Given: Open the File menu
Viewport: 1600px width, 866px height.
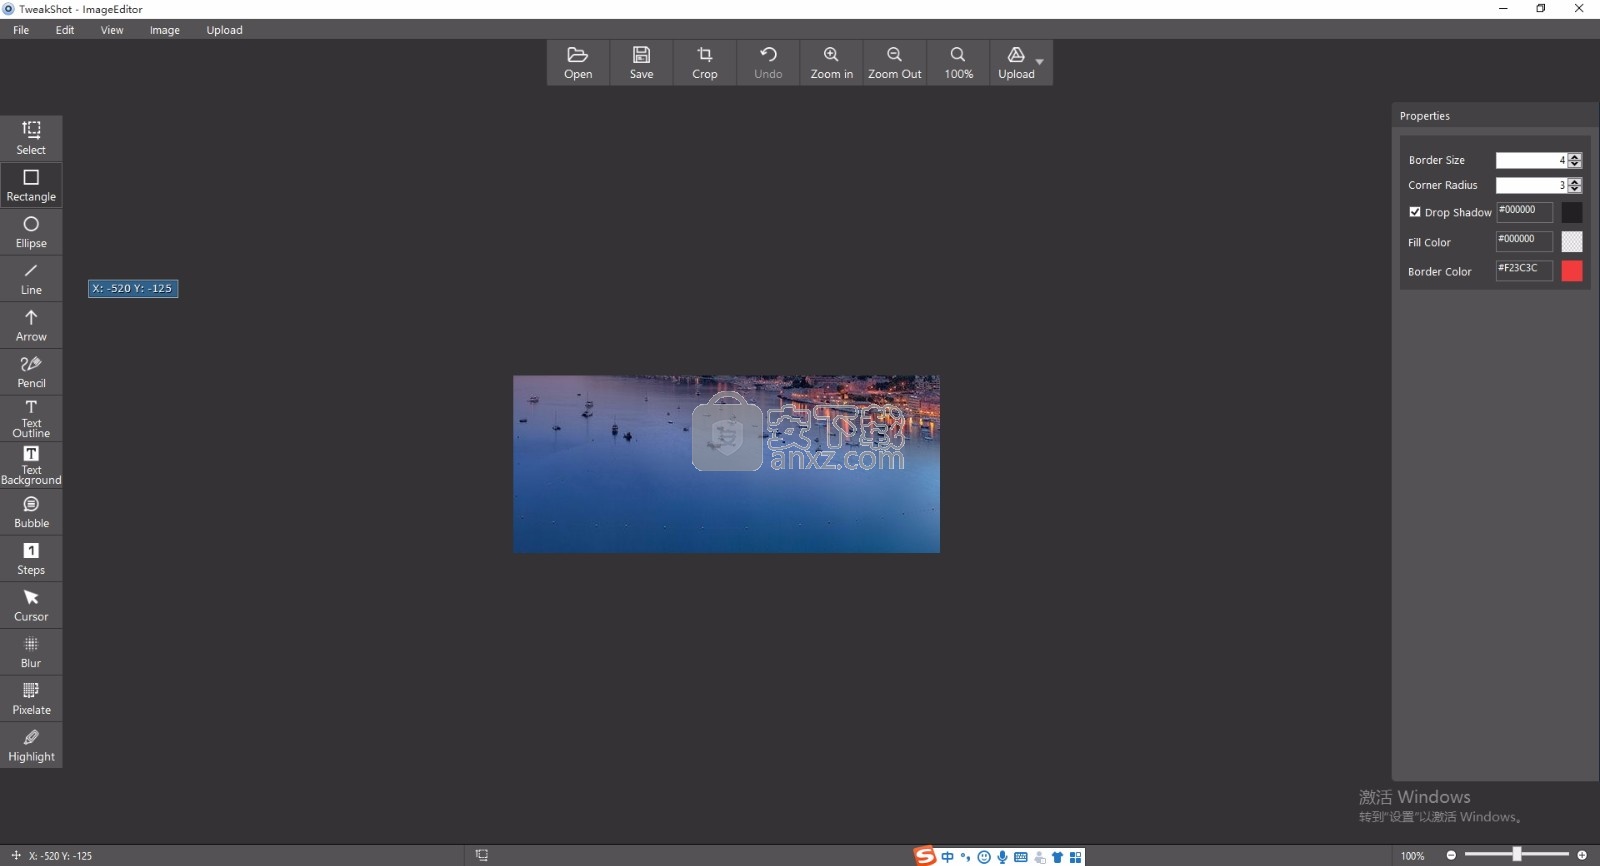Looking at the screenshot, I should (x=21, y=30).
